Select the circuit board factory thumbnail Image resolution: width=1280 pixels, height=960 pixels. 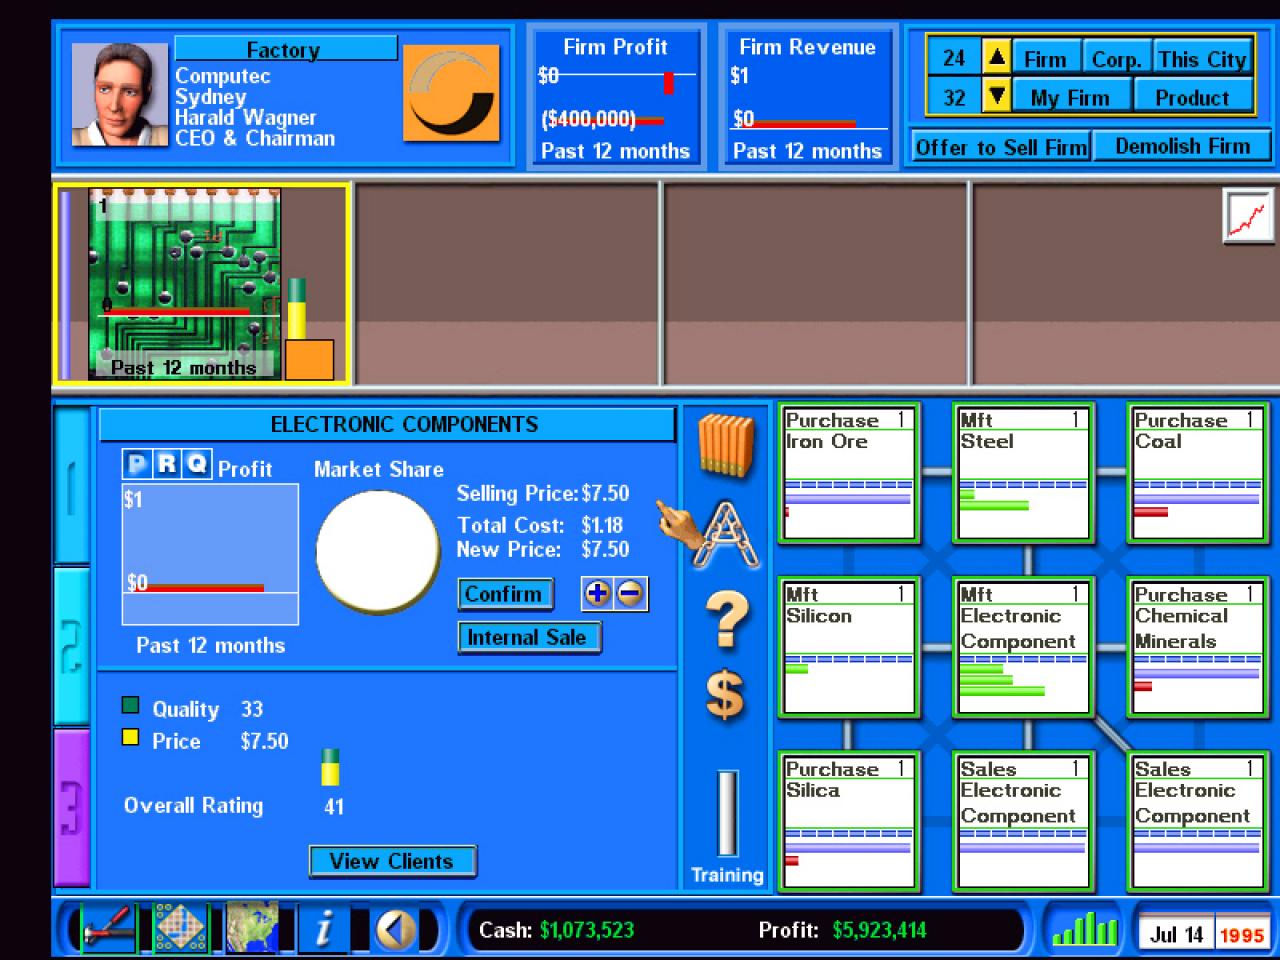click(x=185, y=283)
